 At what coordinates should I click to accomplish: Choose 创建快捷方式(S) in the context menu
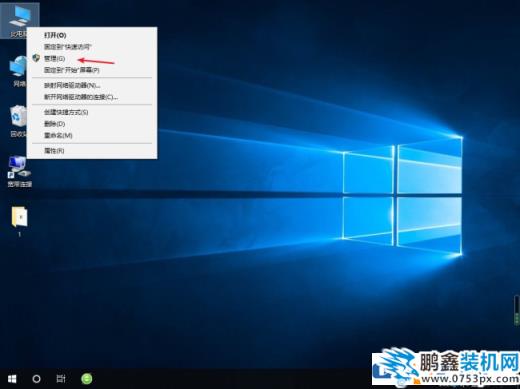(92, 112)
